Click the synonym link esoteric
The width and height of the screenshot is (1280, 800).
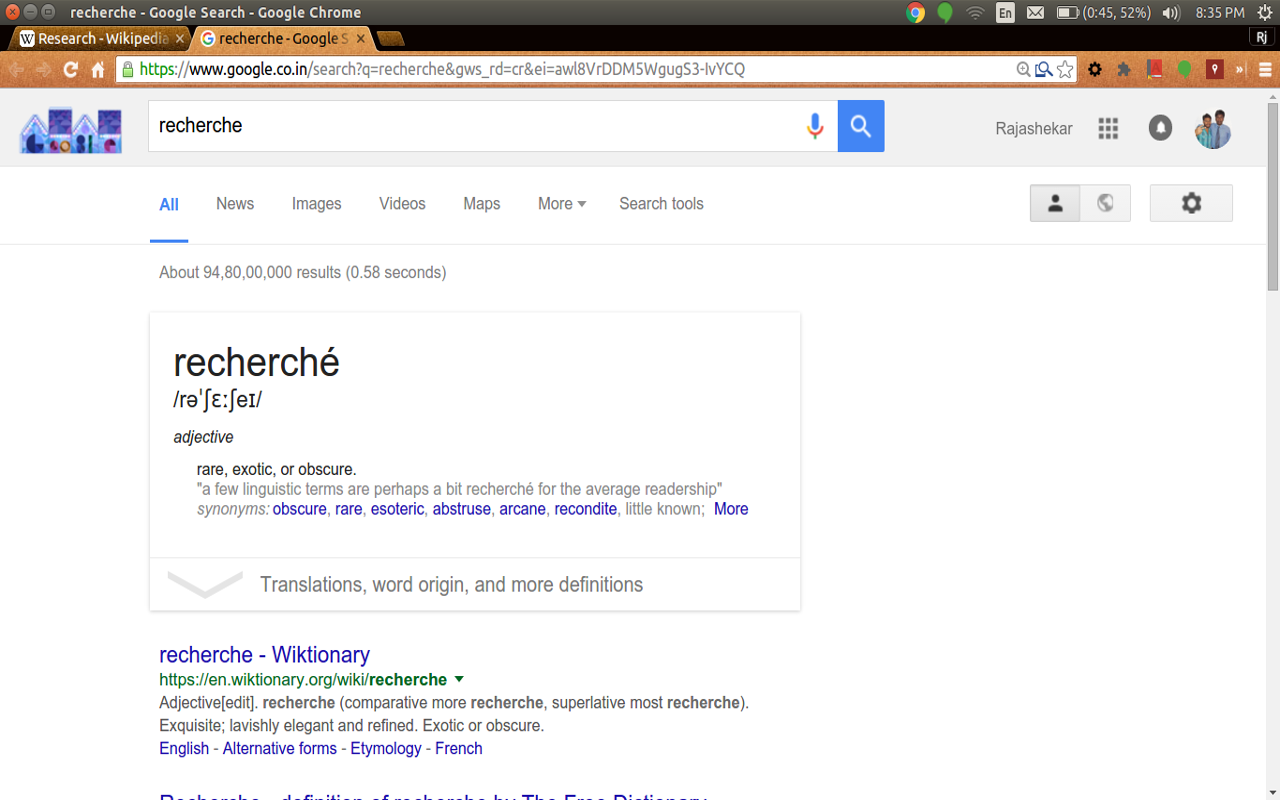click(397, 509)
